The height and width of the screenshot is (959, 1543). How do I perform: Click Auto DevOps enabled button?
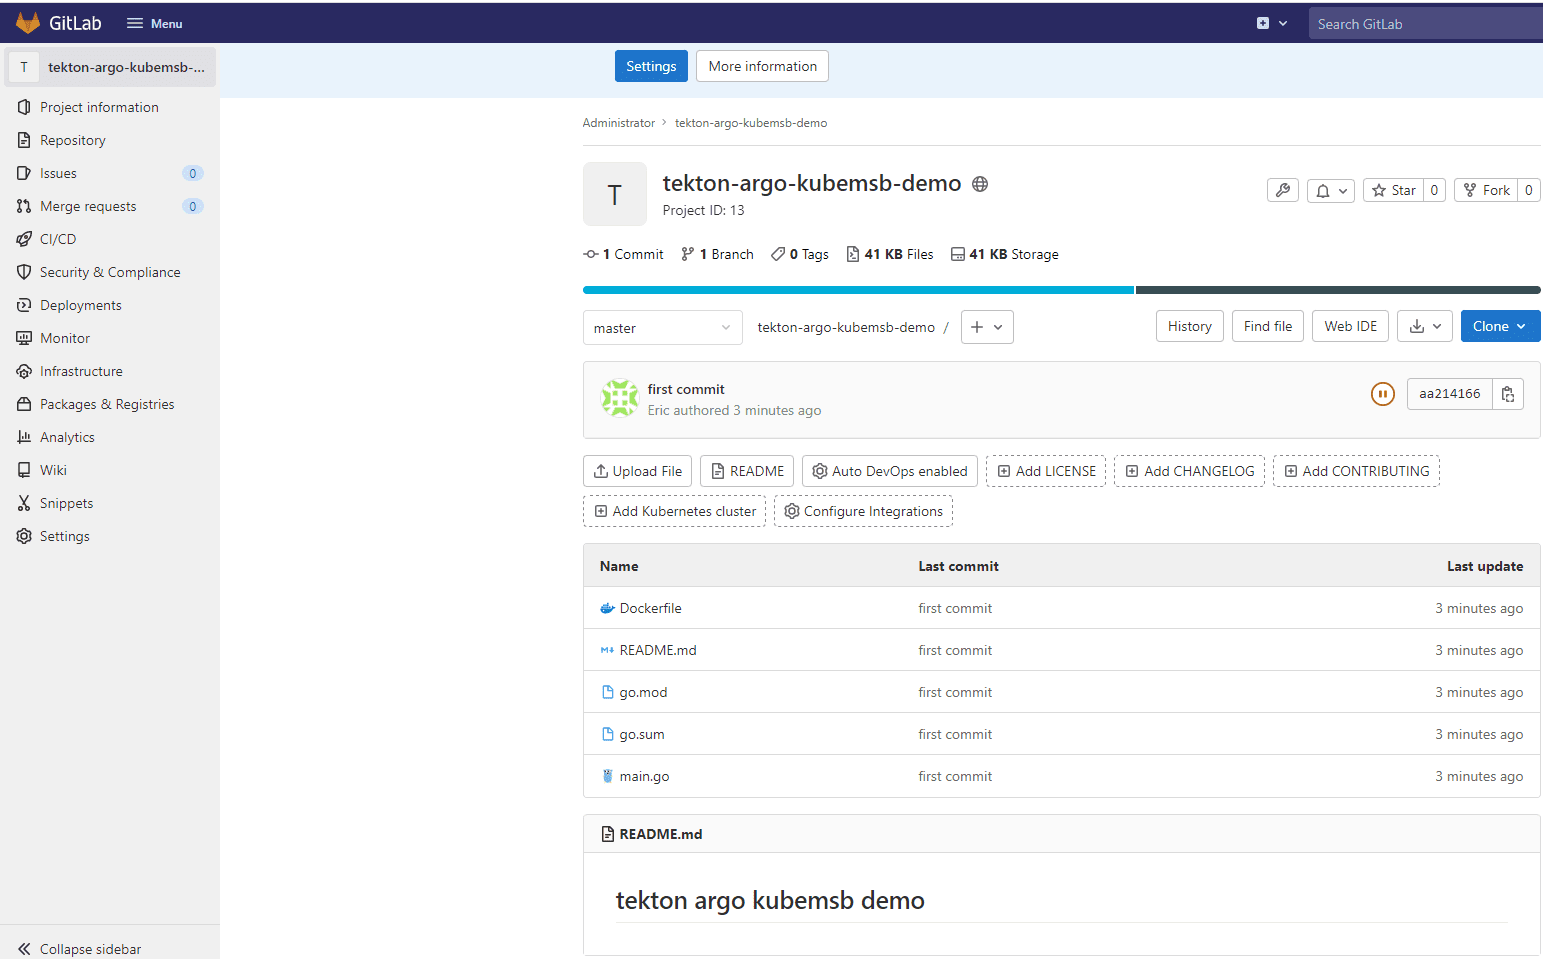(890, 471)
